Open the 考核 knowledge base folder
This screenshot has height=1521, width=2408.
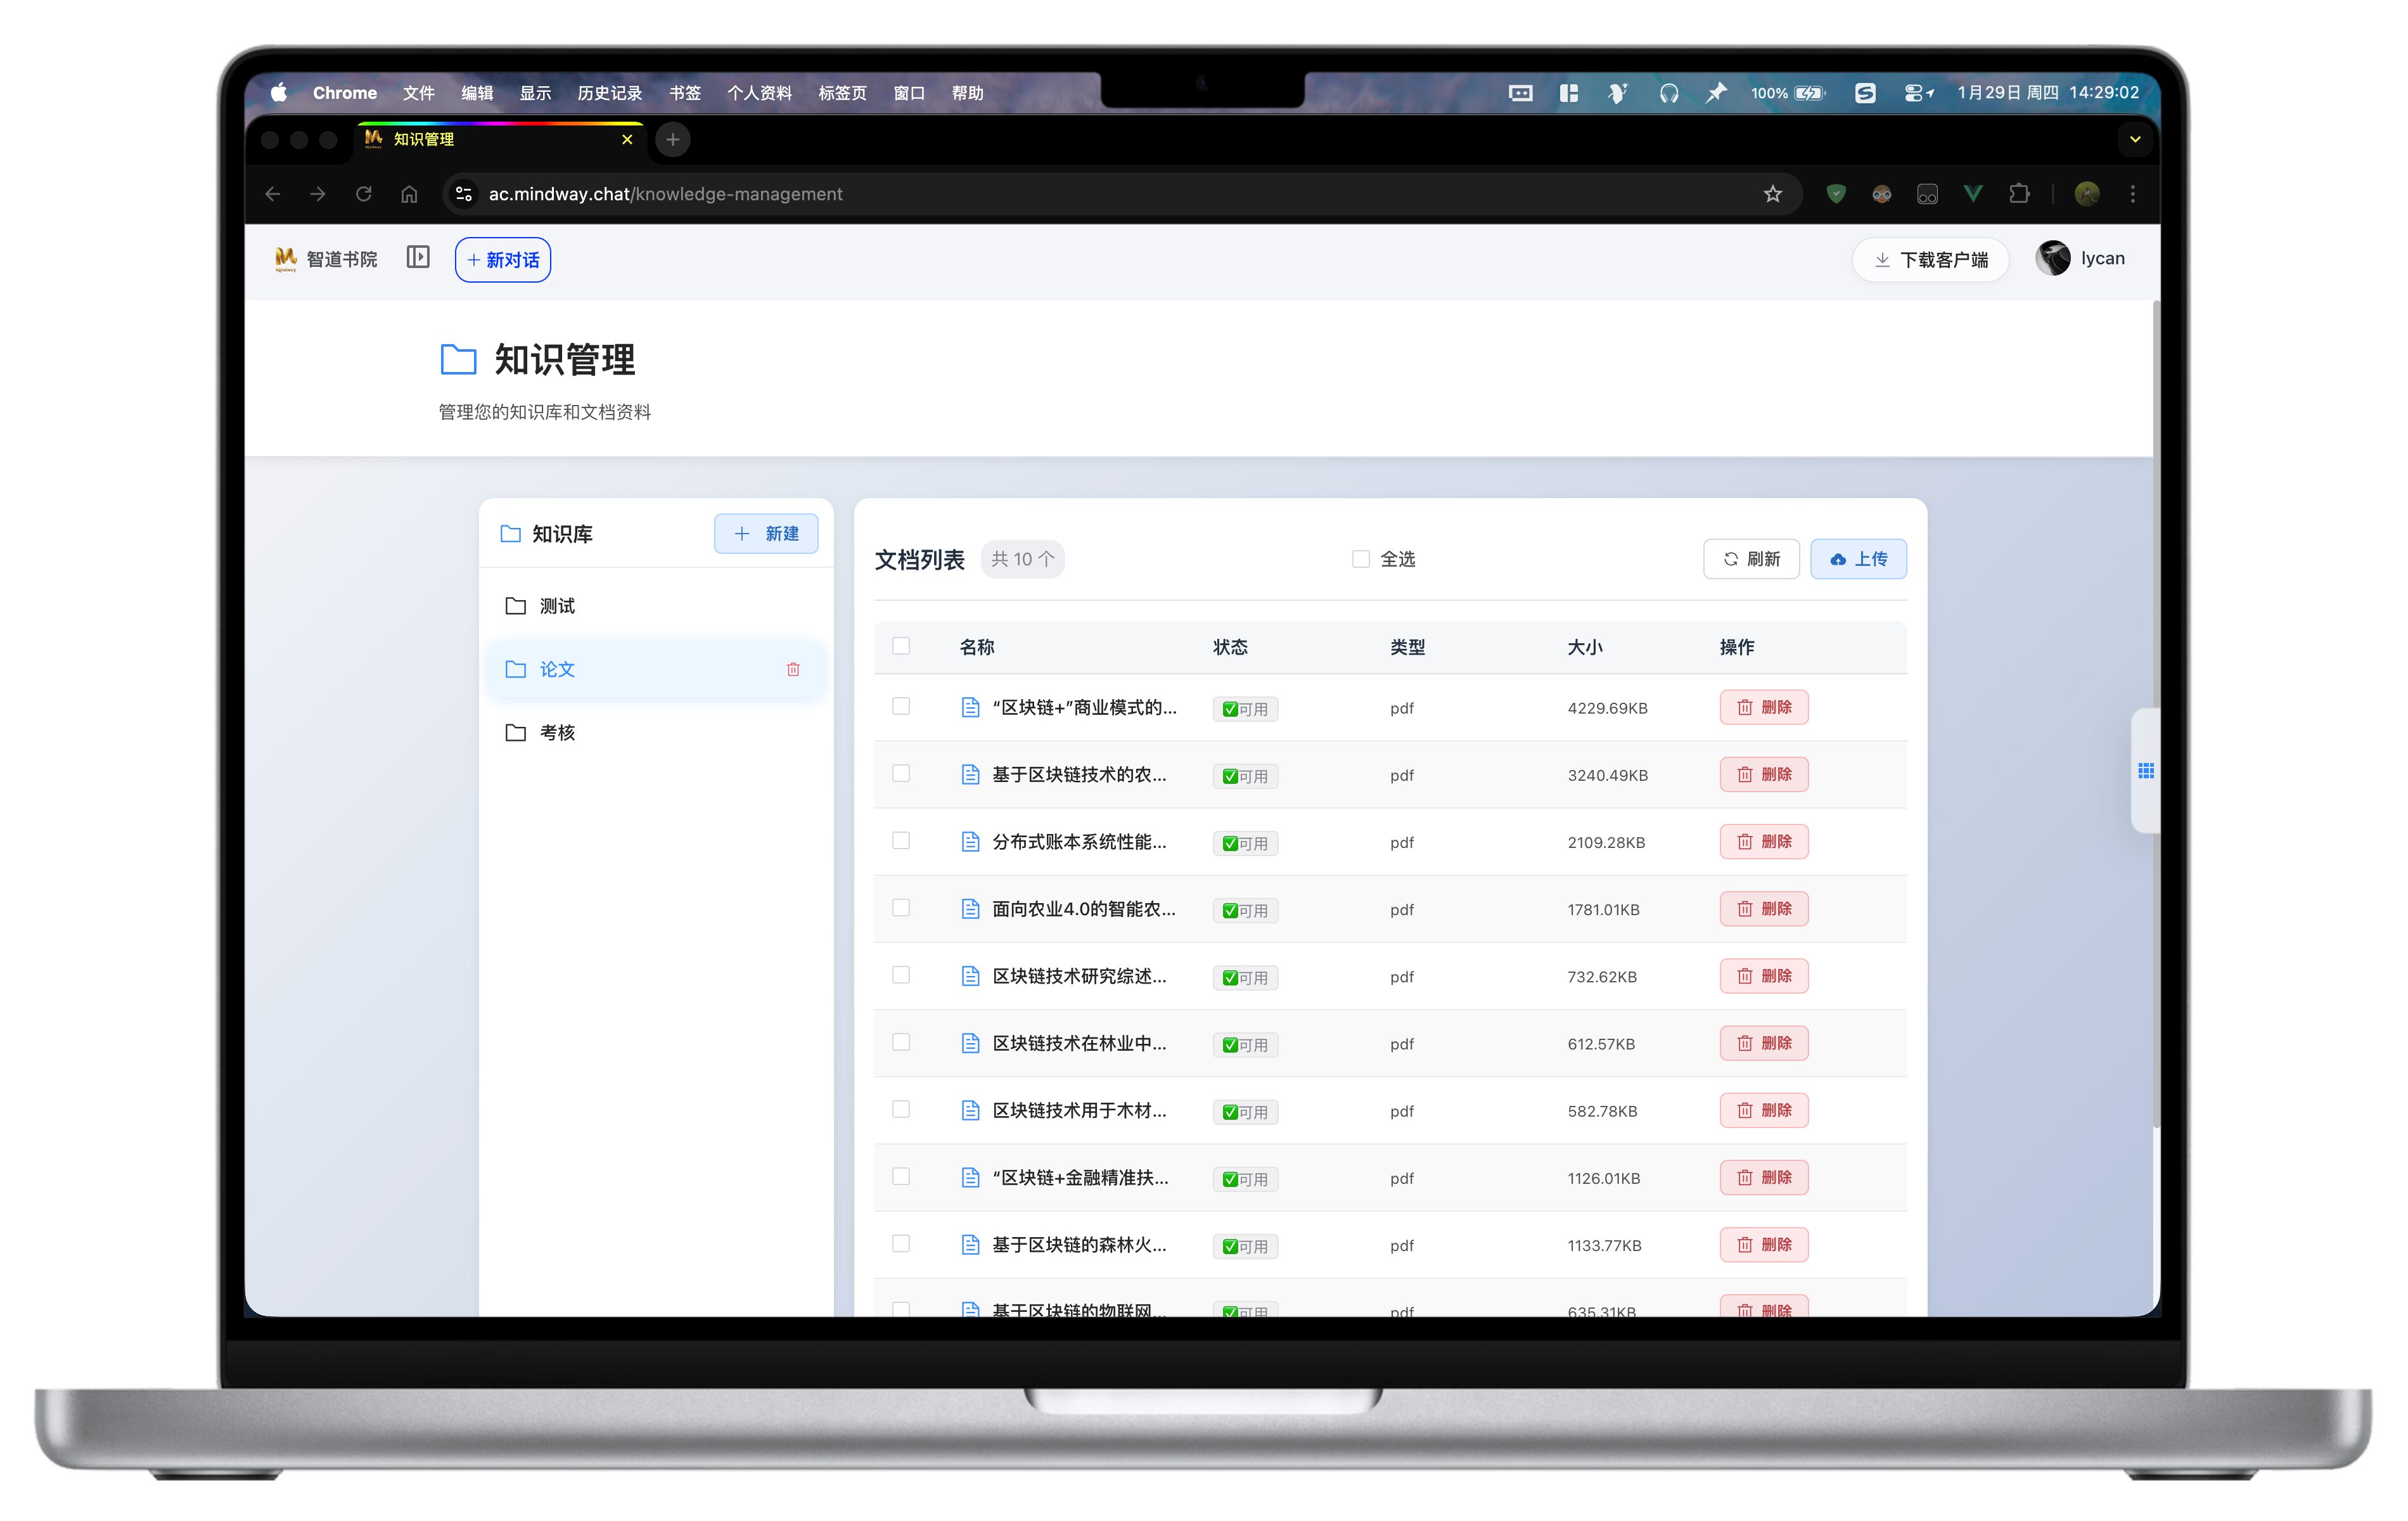pos(656,733)
